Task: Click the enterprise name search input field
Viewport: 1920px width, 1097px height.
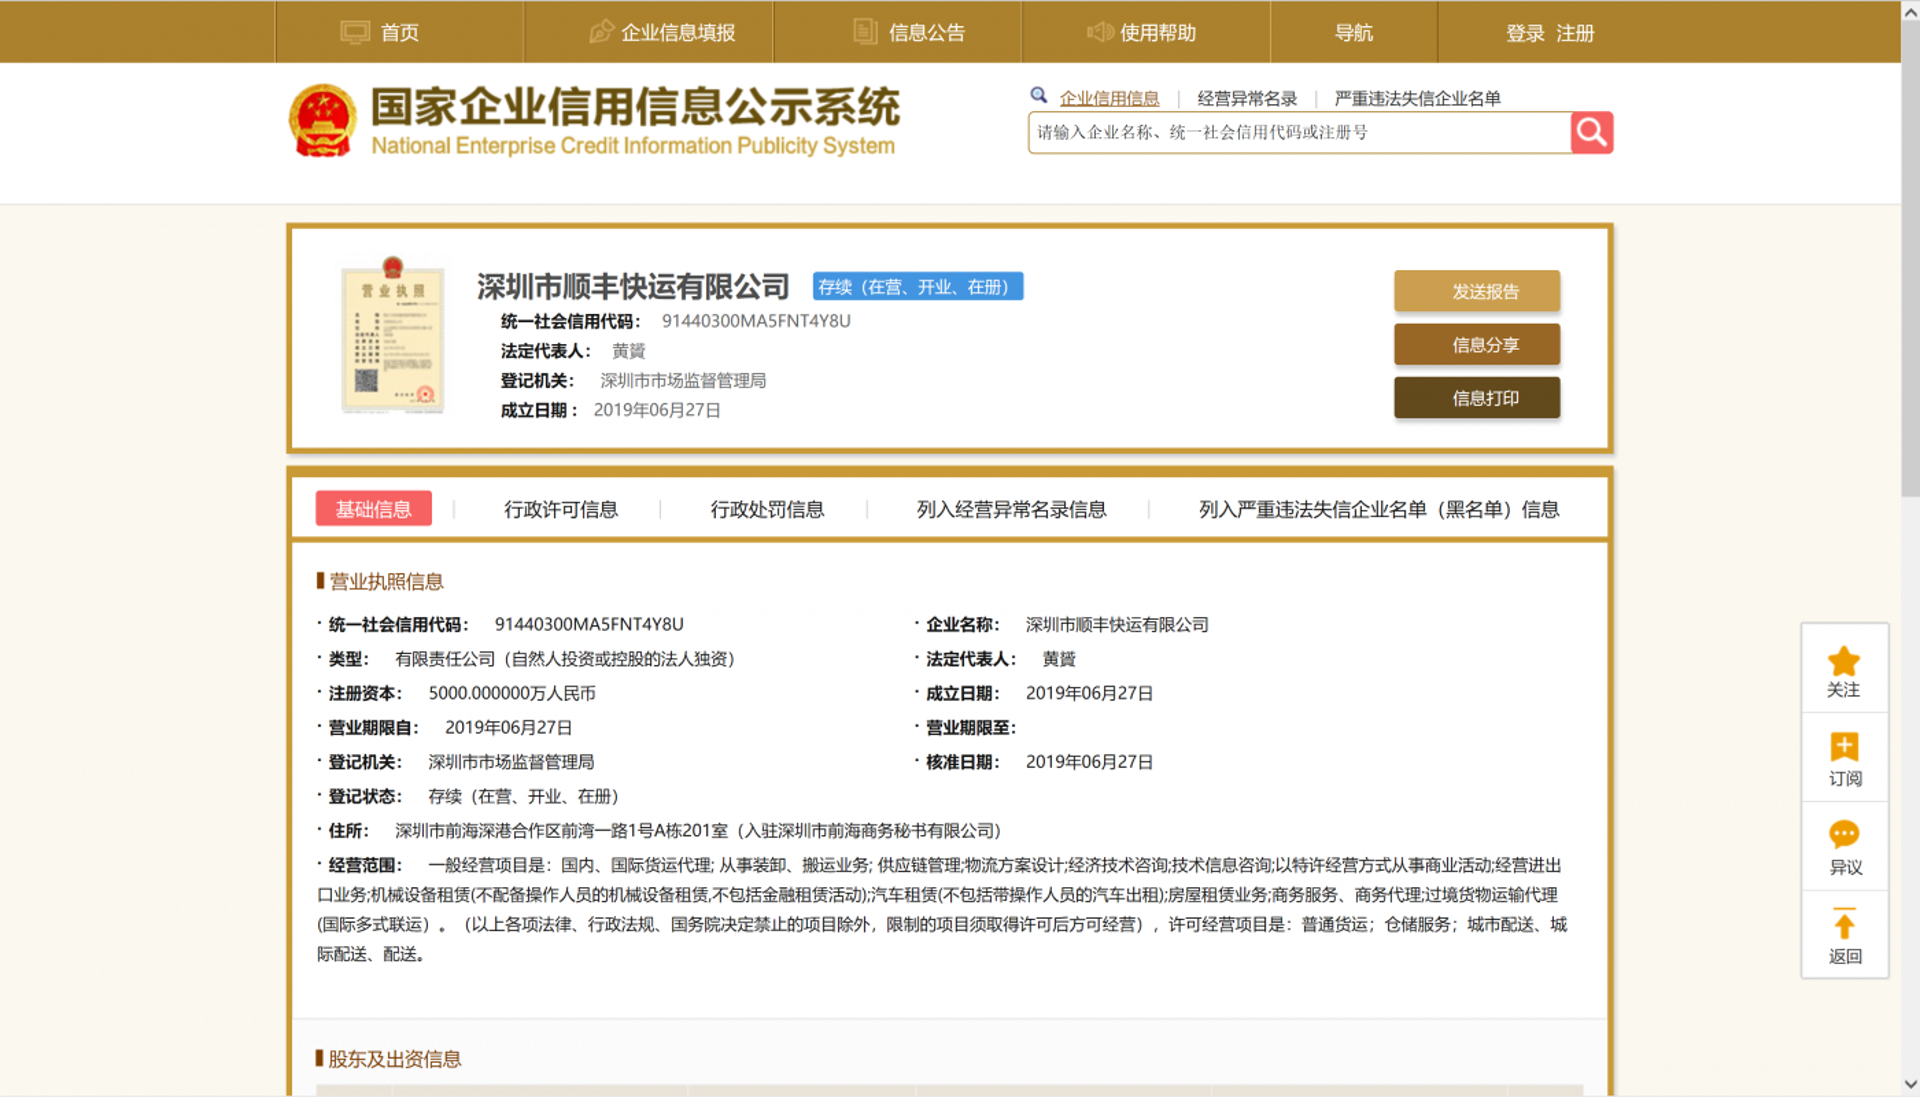Action: 1299,132
